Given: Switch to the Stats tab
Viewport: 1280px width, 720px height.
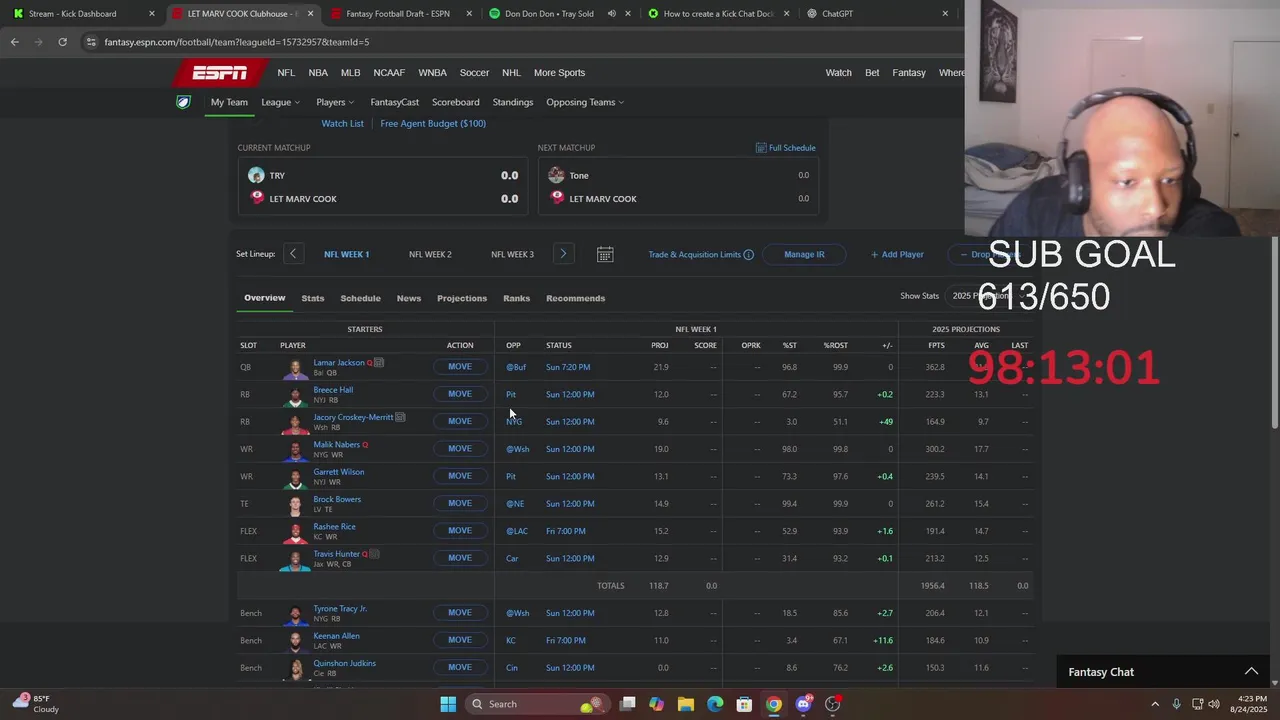Looking at the screenshot, I should [313, 298].
